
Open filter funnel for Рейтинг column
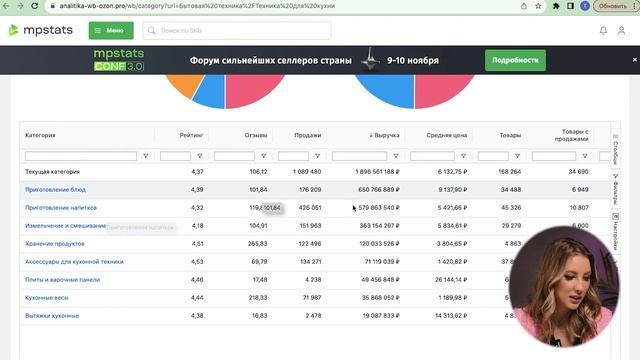(200, 156)
